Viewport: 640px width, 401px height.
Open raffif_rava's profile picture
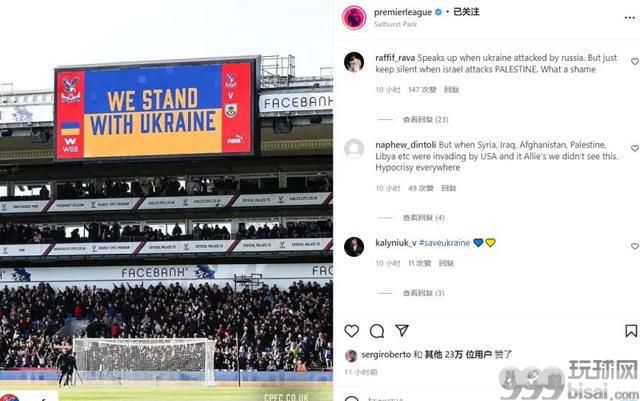(354, 62)
